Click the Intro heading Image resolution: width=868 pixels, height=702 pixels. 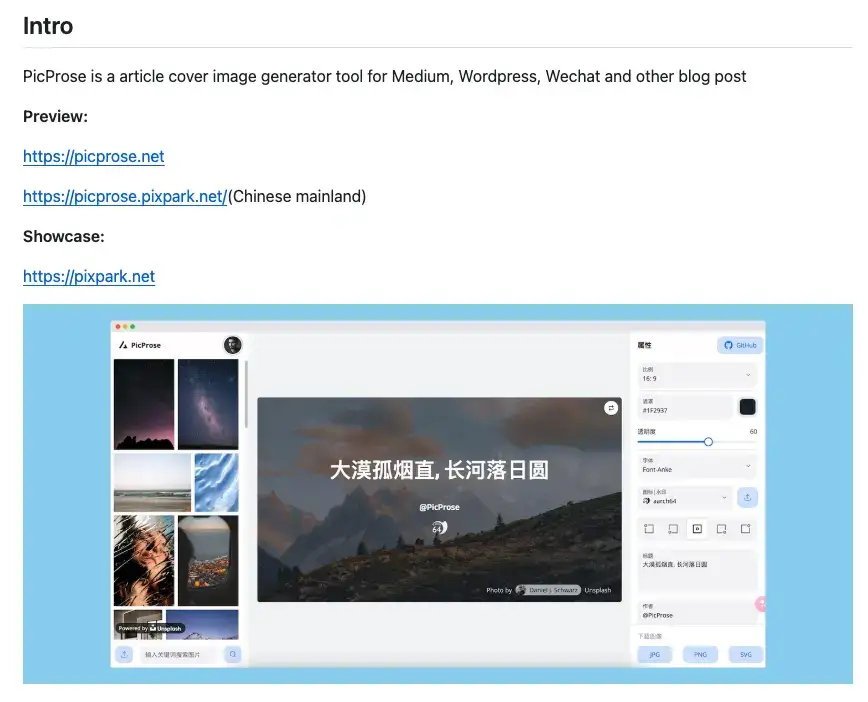click(48, 26)
